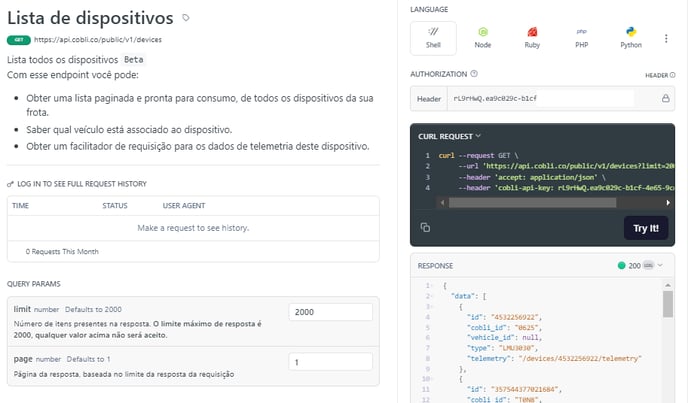Click the cobli-api-key header code line
The width and height of the screenshot is (688, 403).
[x=566, y=188]
